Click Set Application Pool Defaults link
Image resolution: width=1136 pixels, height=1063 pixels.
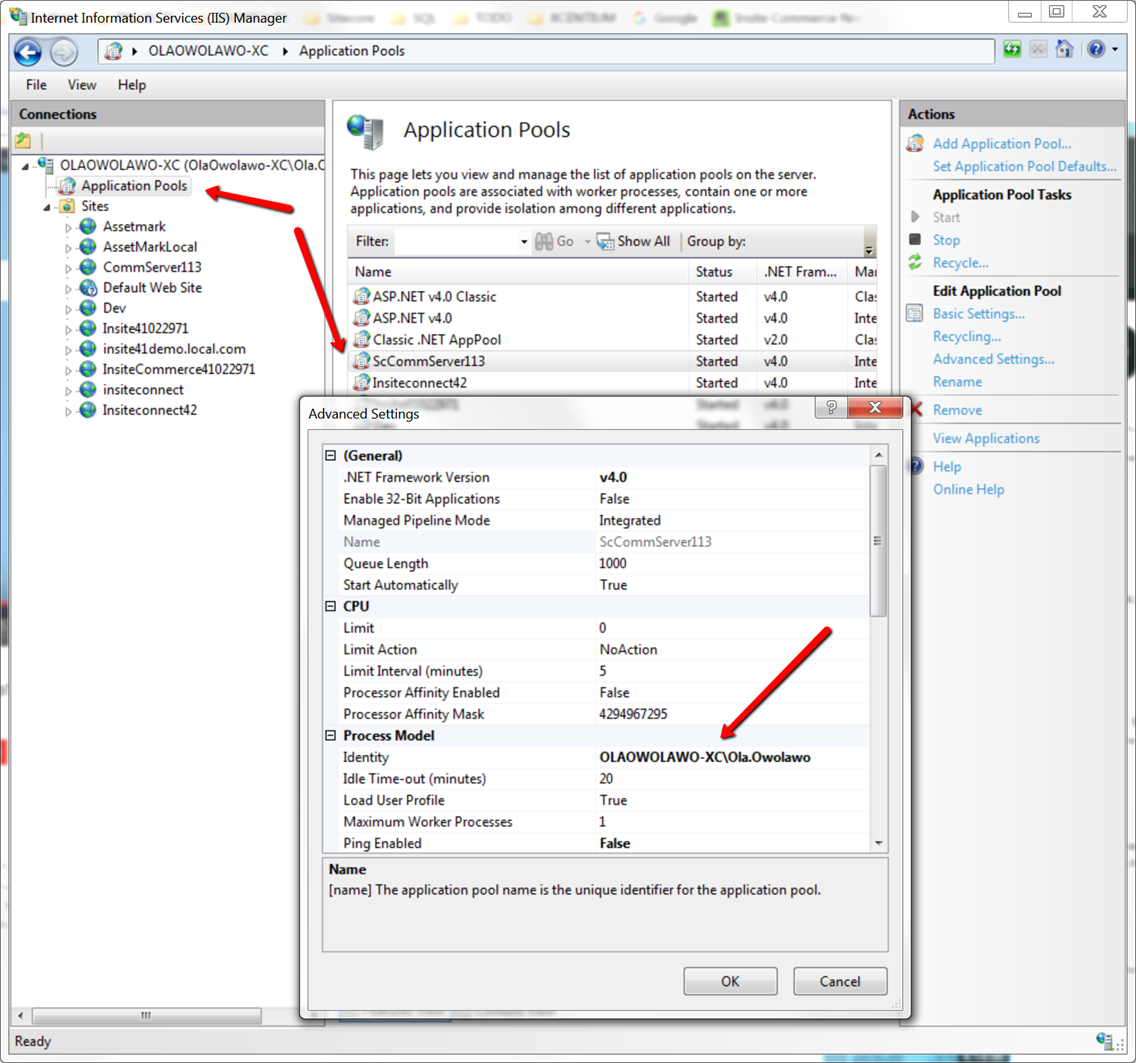pos(1024,166)
